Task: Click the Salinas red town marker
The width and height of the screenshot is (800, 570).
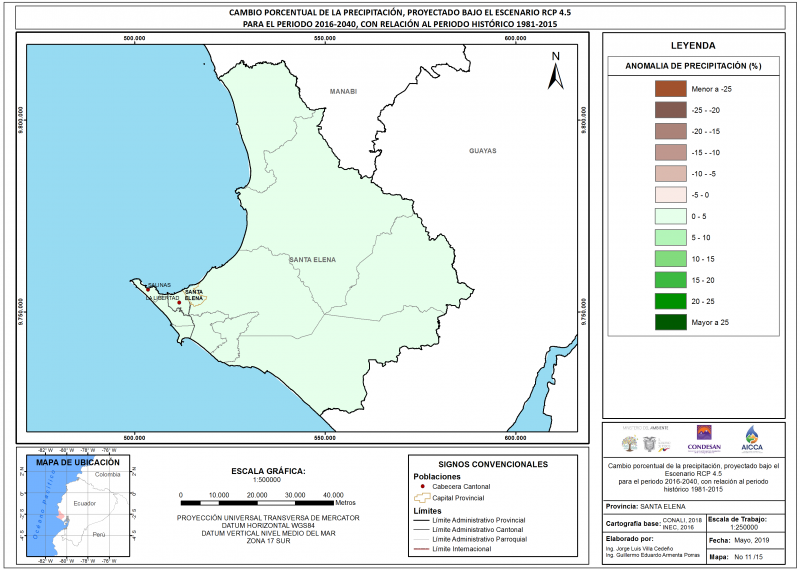Action: tap(148, 289)
